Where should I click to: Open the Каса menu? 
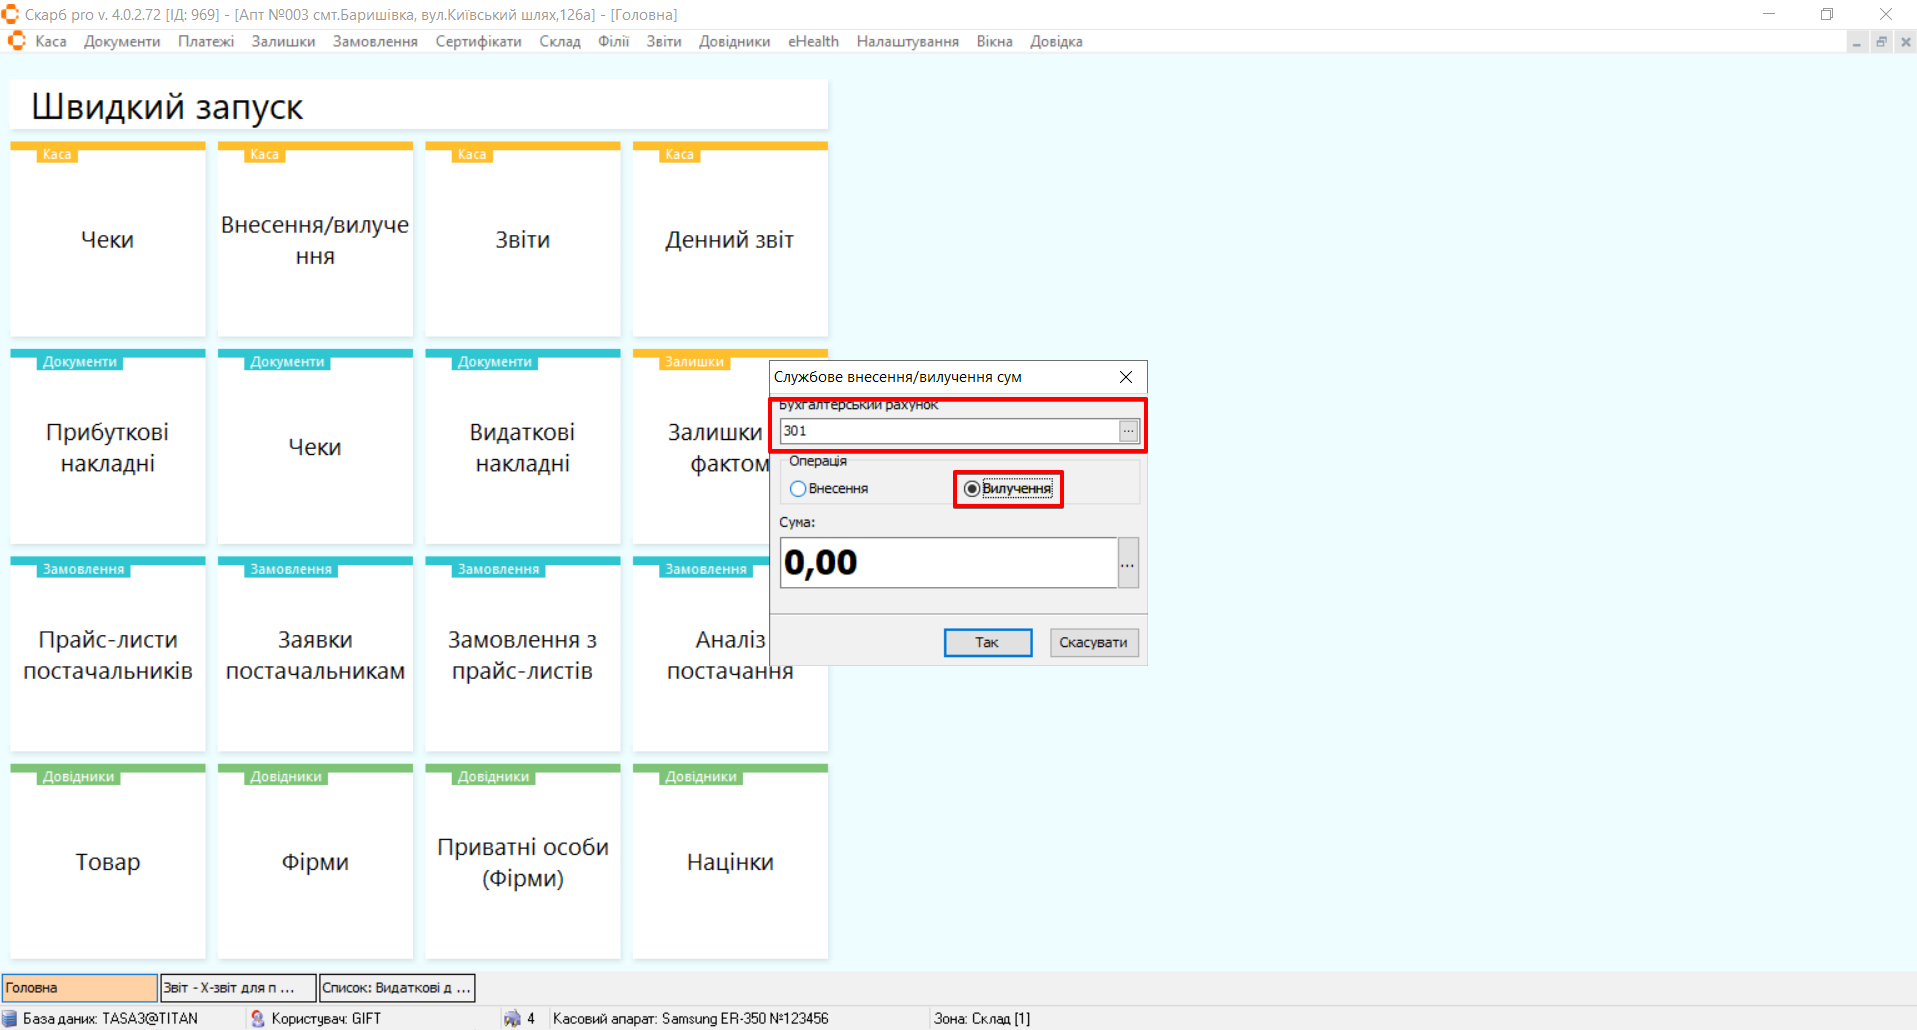(x=50, y=41)
